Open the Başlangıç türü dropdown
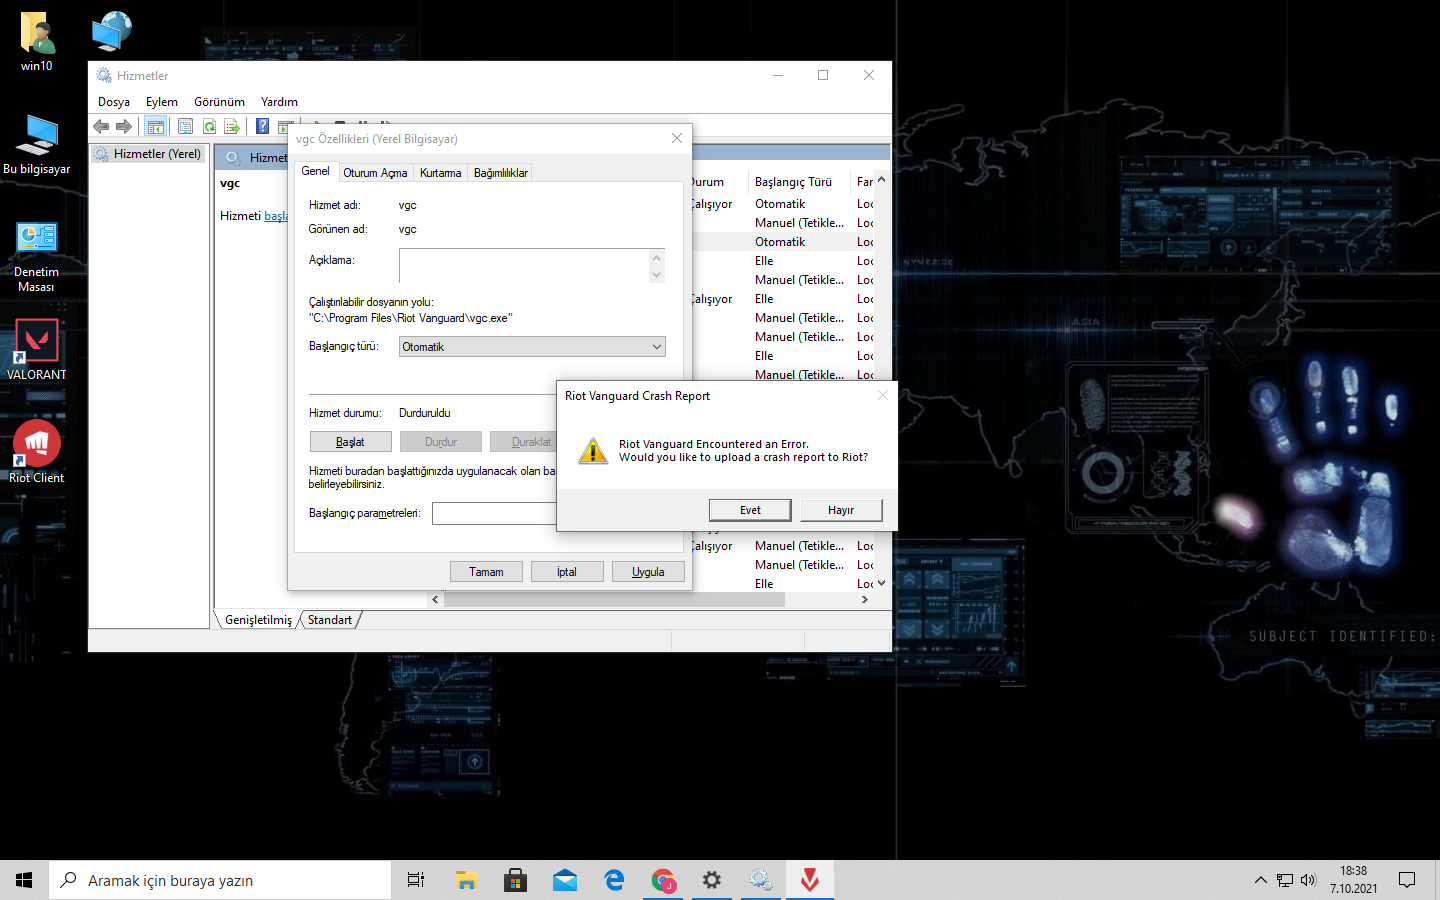The height and width of the screenshot is (900, 1440). pos(532,347)
